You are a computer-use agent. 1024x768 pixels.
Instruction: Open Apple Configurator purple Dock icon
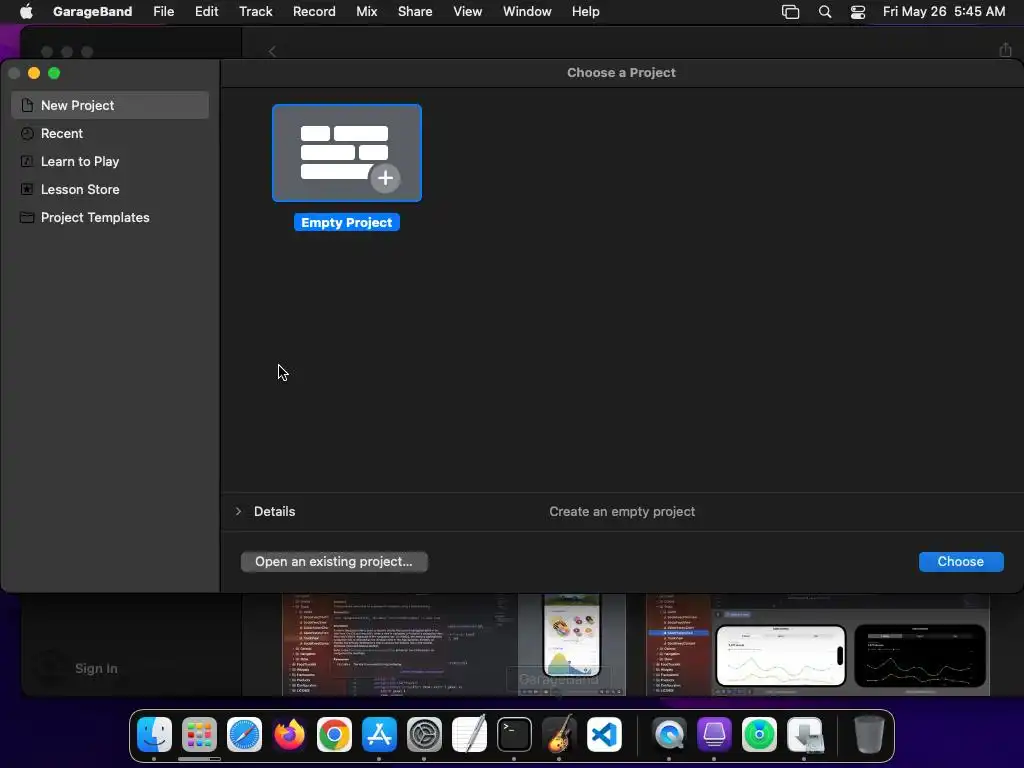(714, 735)
